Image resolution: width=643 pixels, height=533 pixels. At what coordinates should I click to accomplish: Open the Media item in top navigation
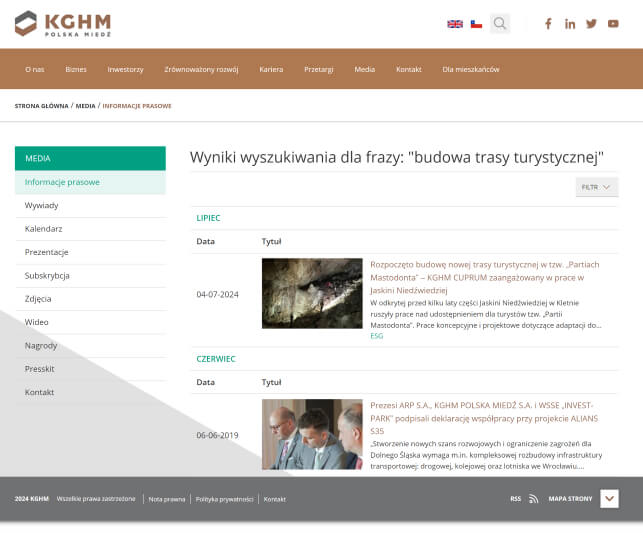[365, 69]
